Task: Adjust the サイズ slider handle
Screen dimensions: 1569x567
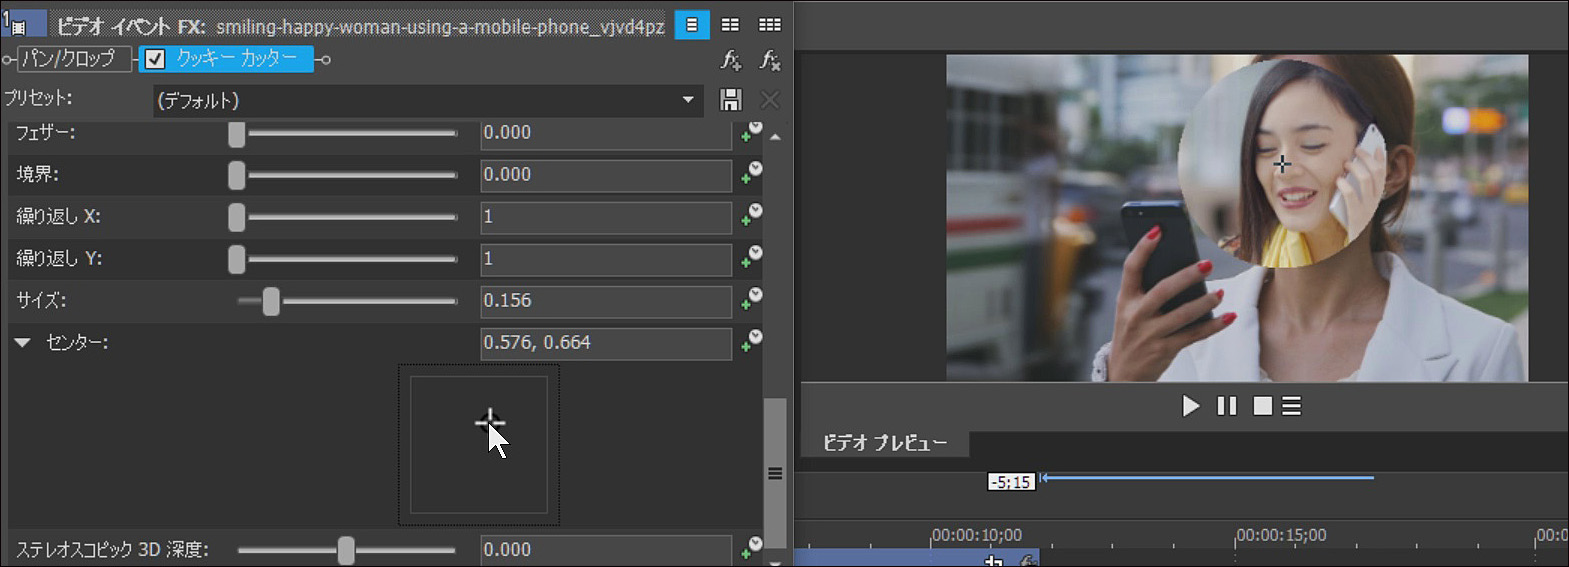Action: 271,301
